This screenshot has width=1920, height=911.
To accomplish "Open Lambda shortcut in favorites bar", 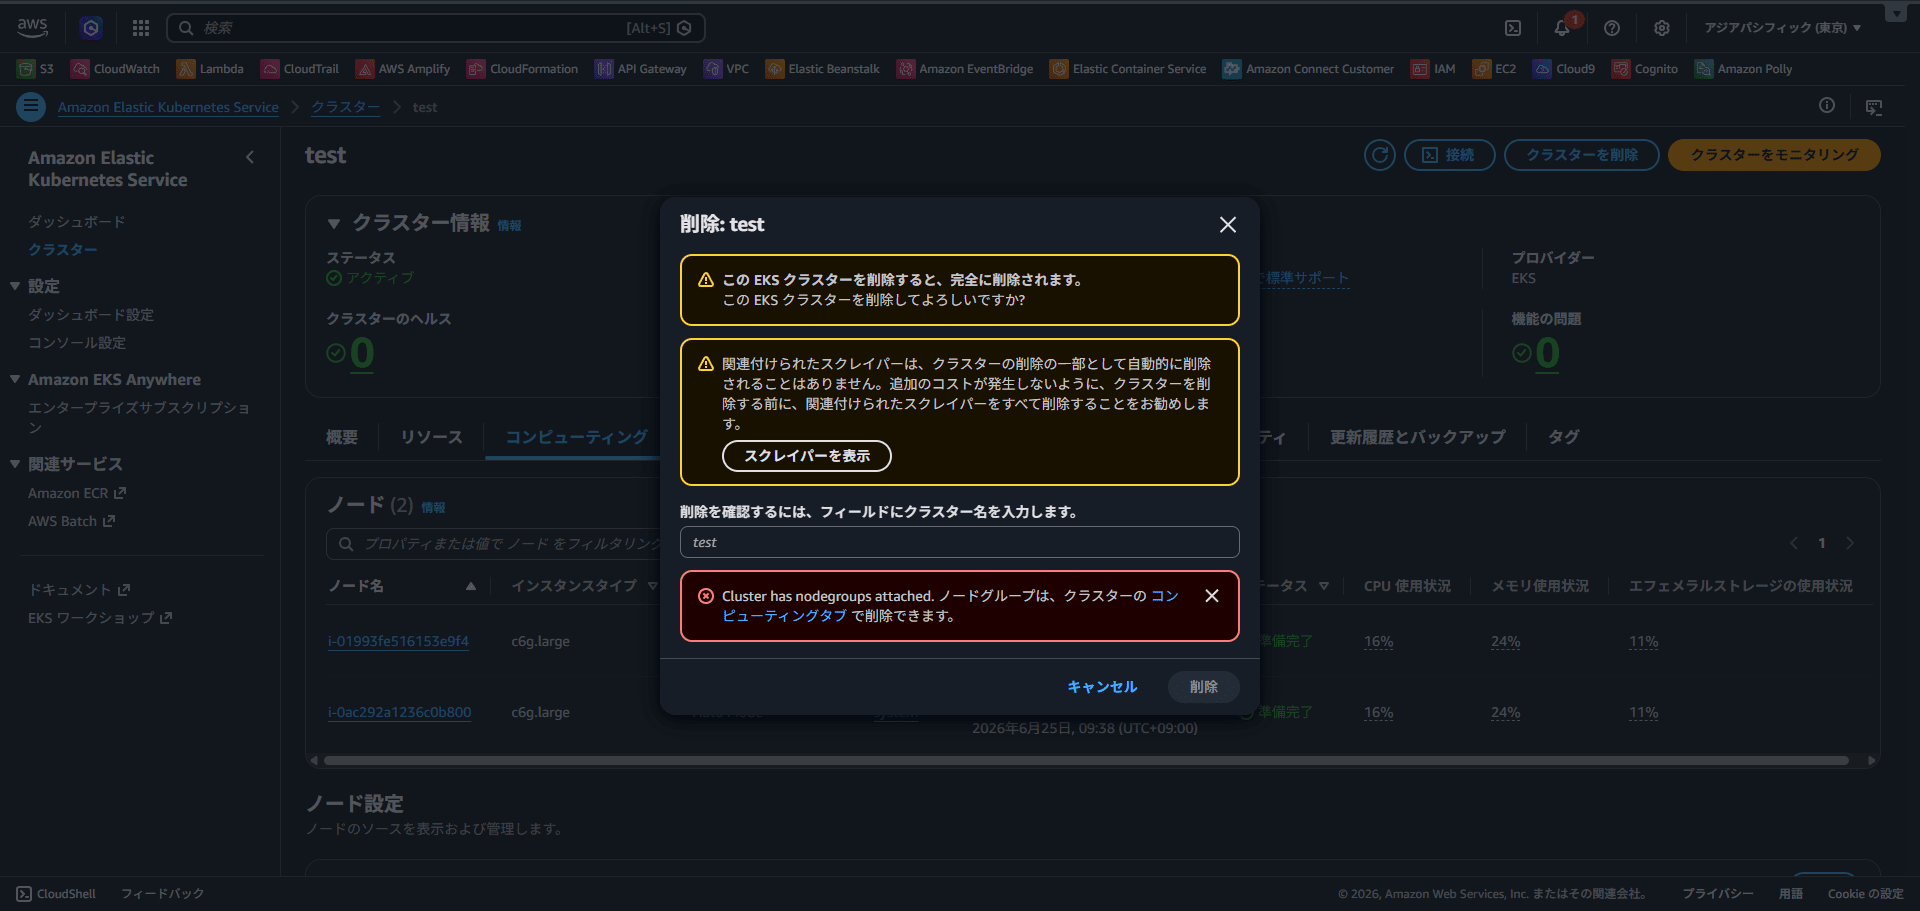I will coord(210,69).
